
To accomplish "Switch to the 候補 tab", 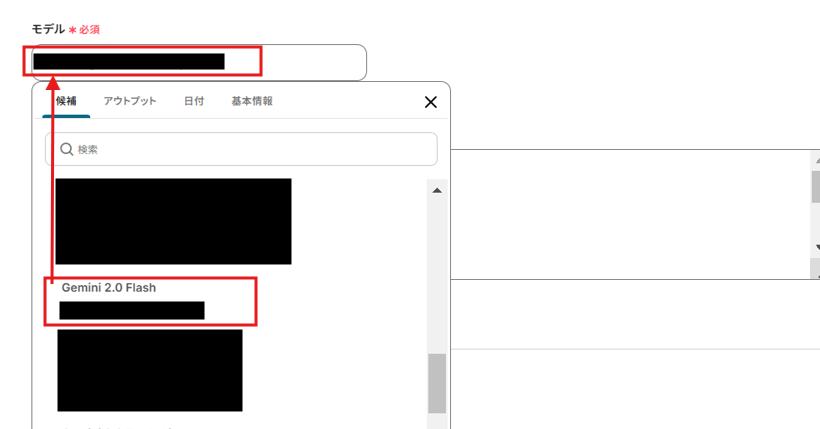I will click(66, 101).
